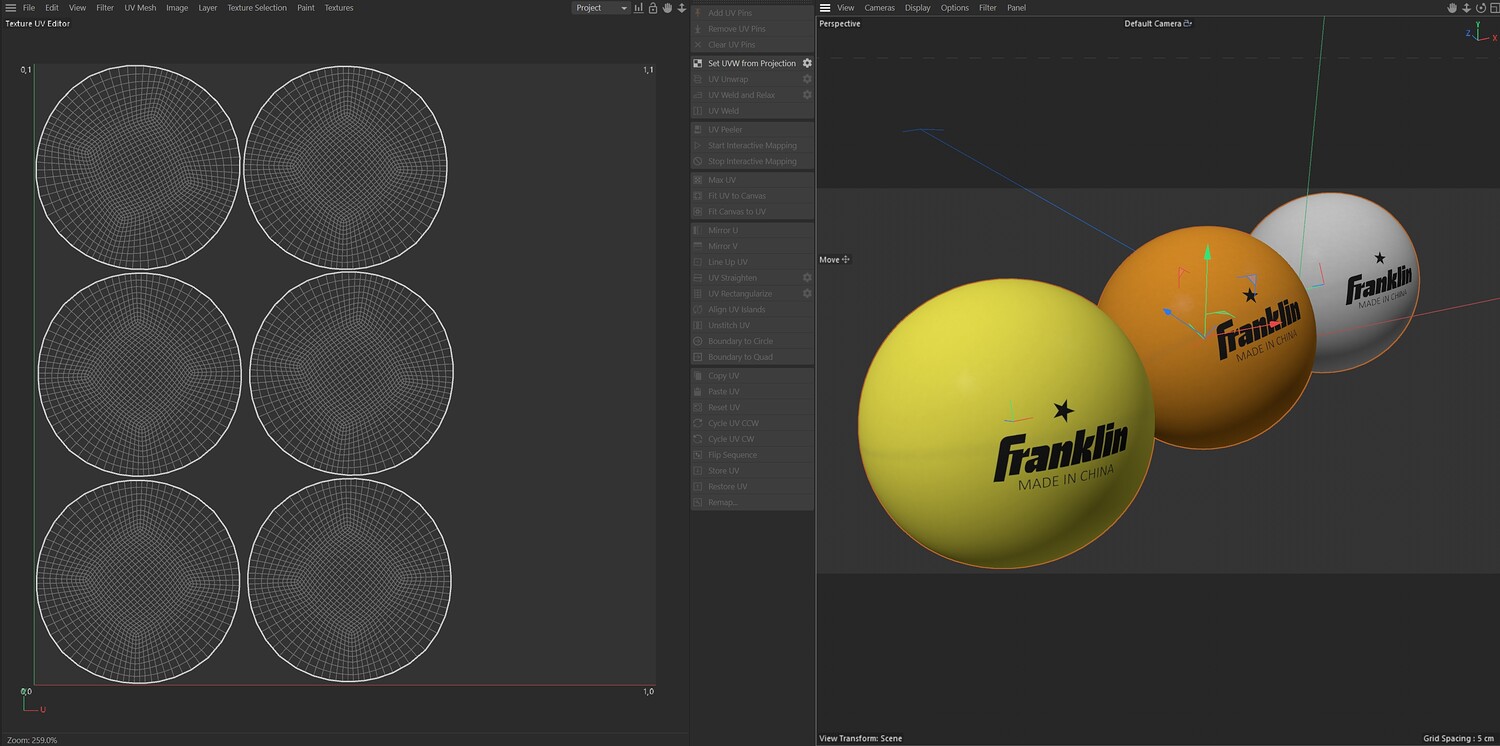Click the Line Up UV icon

pos(698,262)
